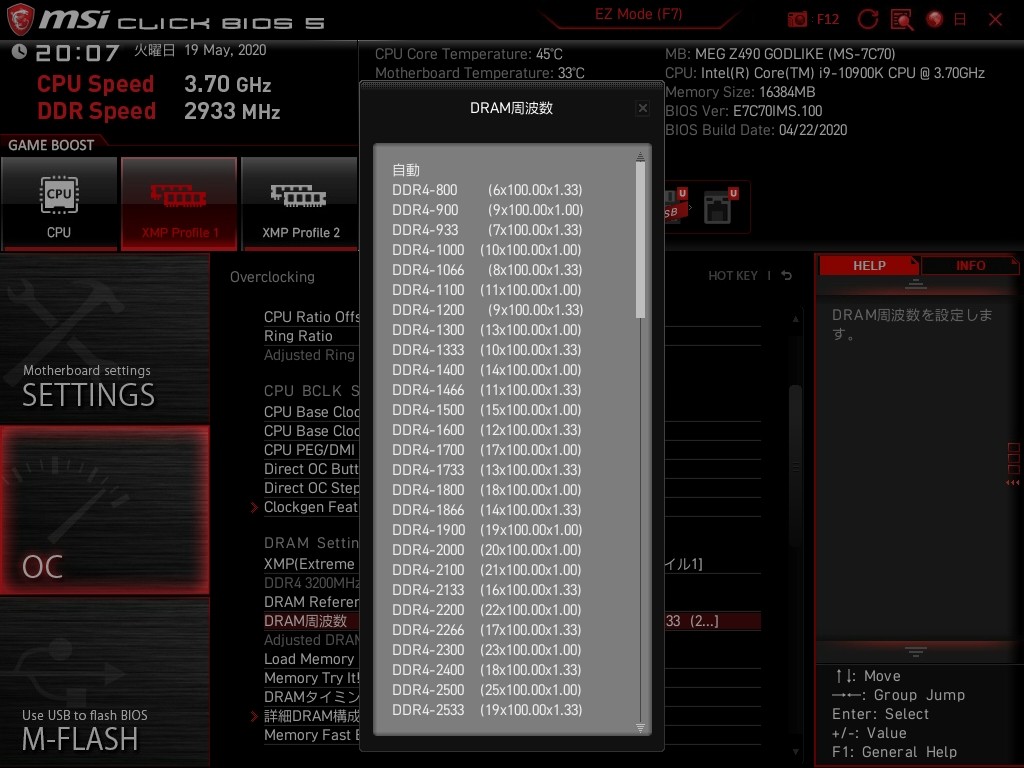1024x768 pixels.
Task: Expand the Clockgen Features submenu arrow
Action: 254,507
